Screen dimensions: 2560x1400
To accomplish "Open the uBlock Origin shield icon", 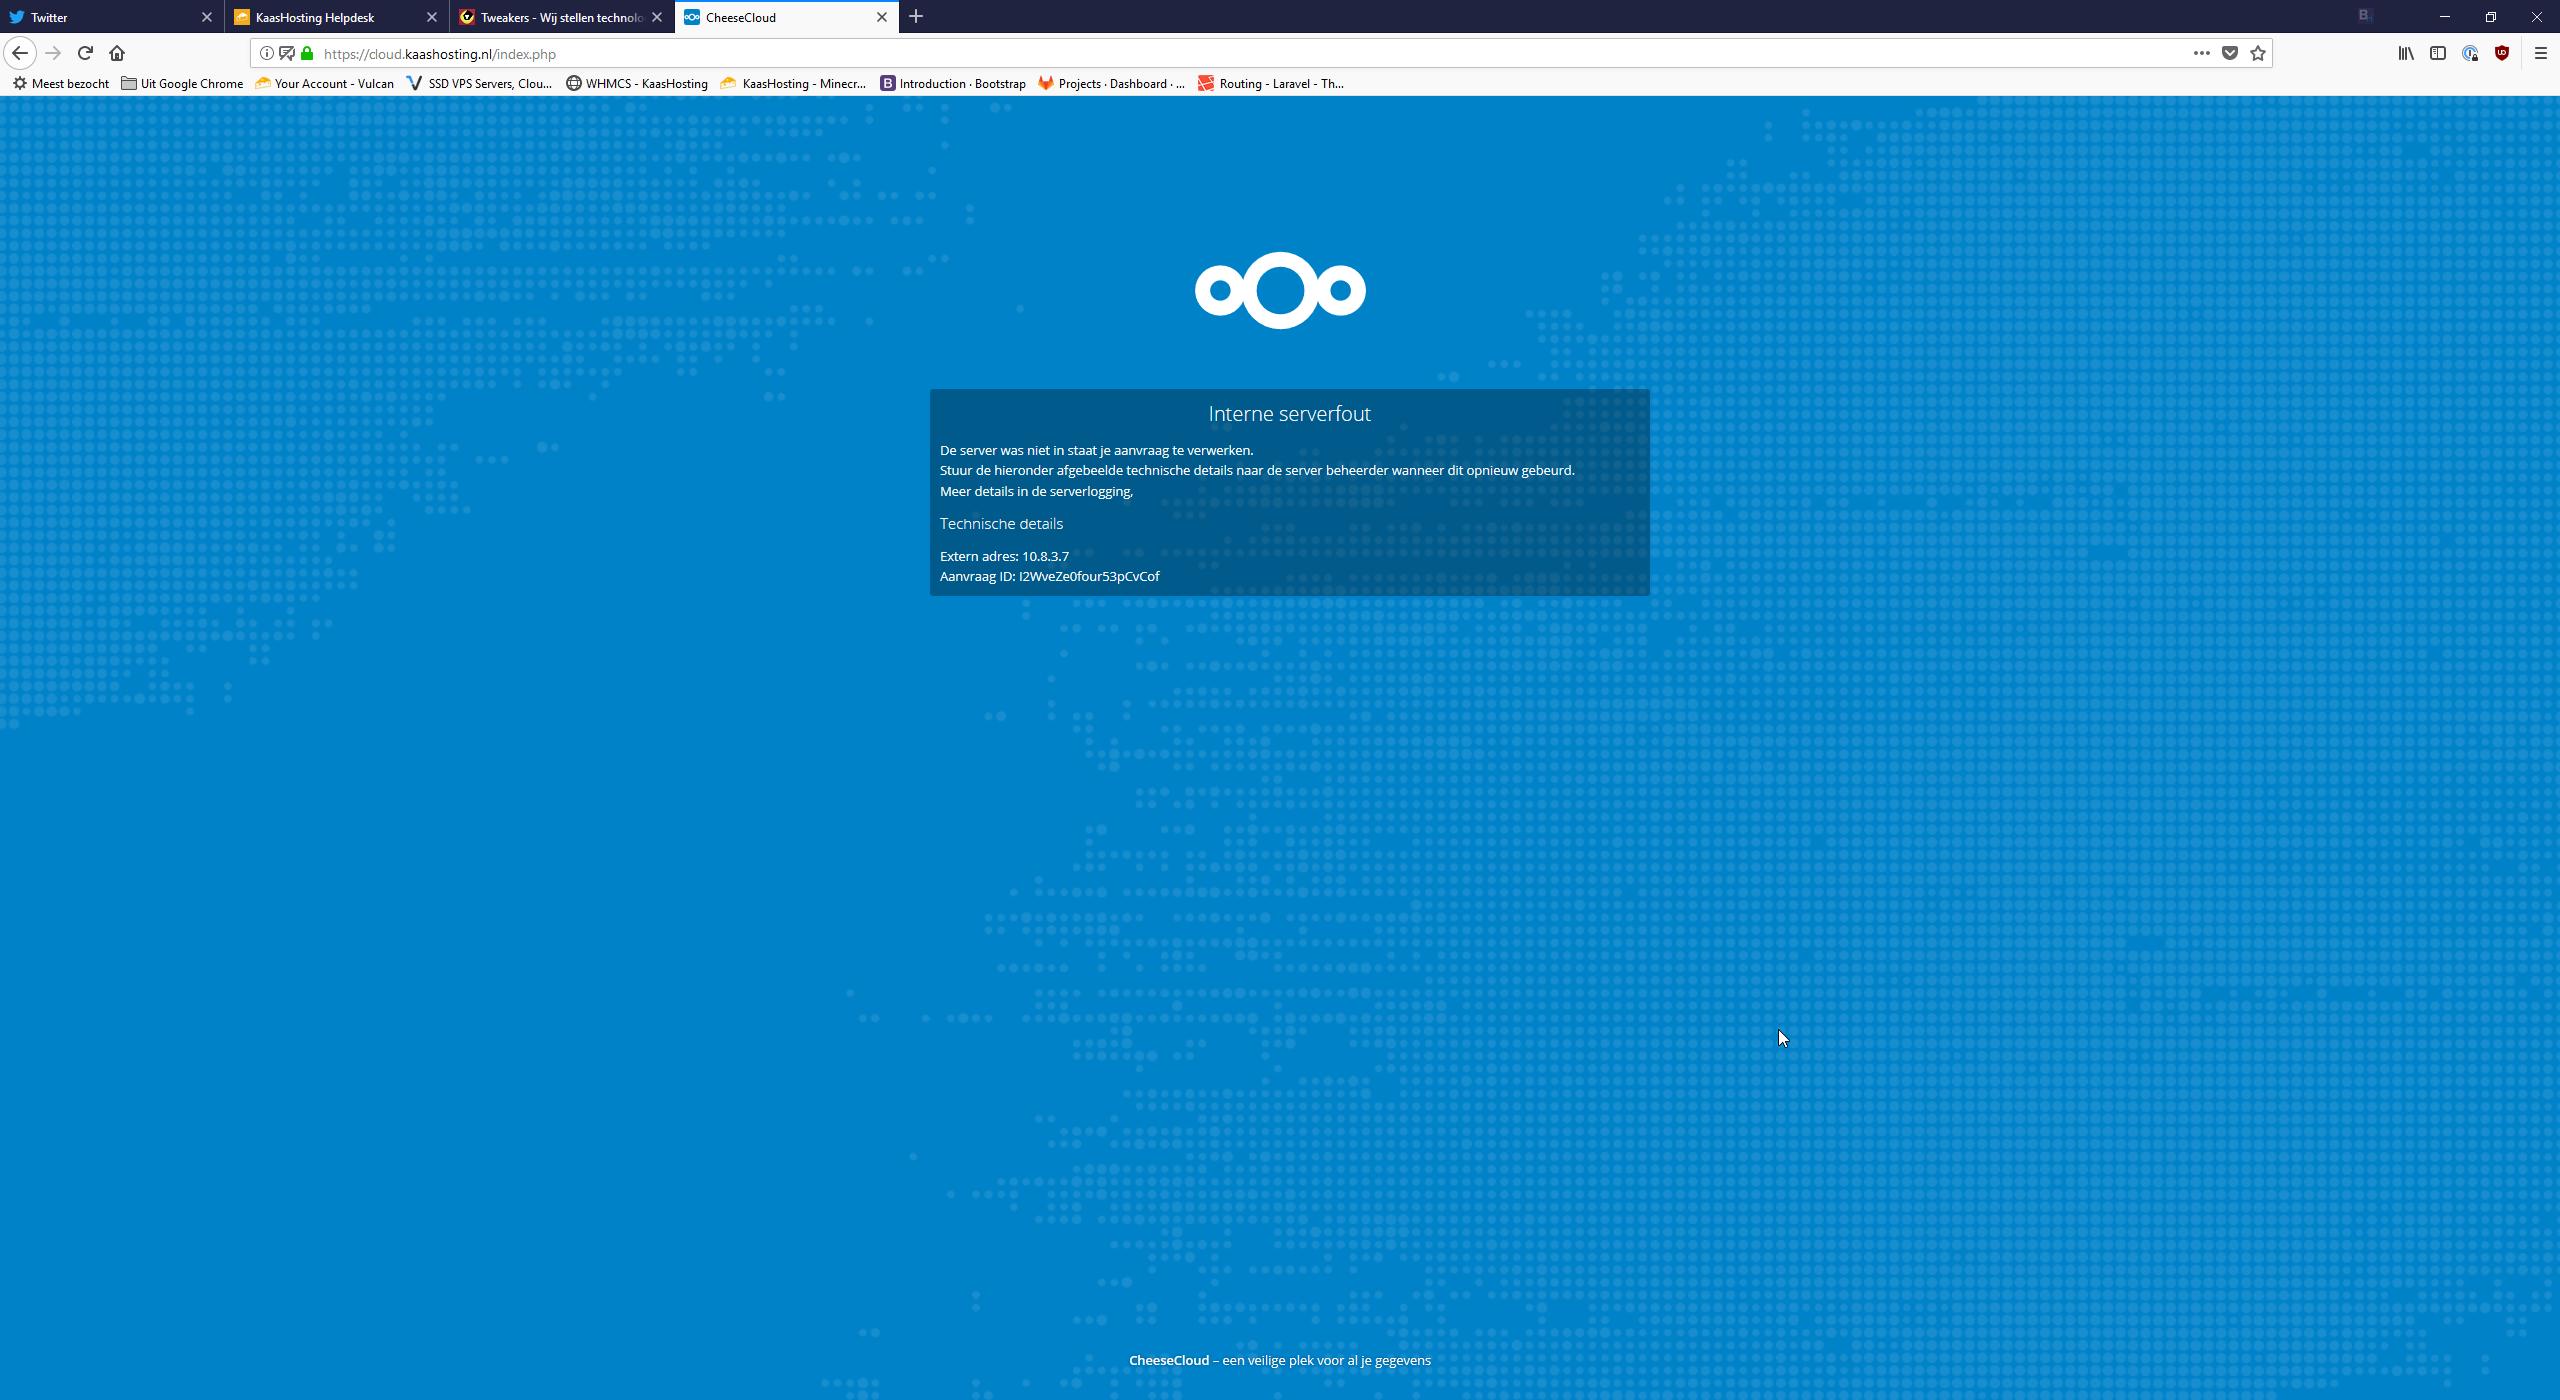I will point(2501,53).
